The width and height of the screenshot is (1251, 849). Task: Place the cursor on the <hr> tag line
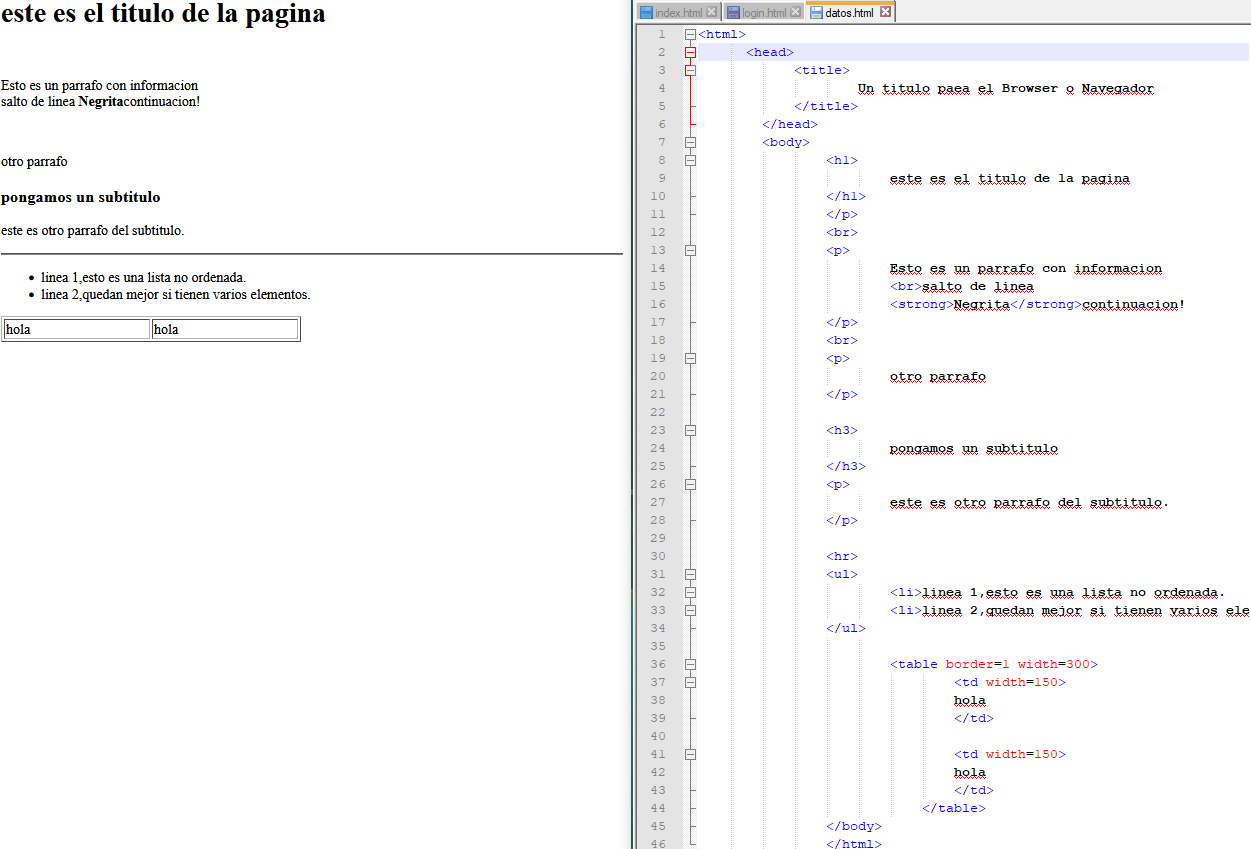point(842,556)
